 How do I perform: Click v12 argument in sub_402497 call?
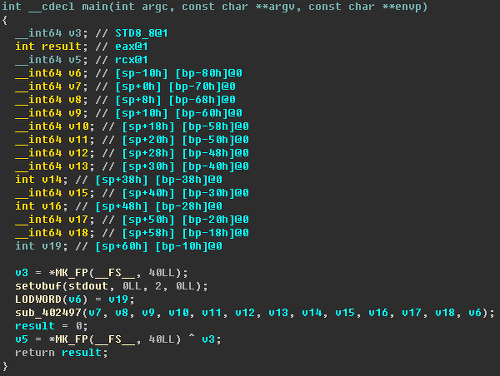click(x=245, y=313)
